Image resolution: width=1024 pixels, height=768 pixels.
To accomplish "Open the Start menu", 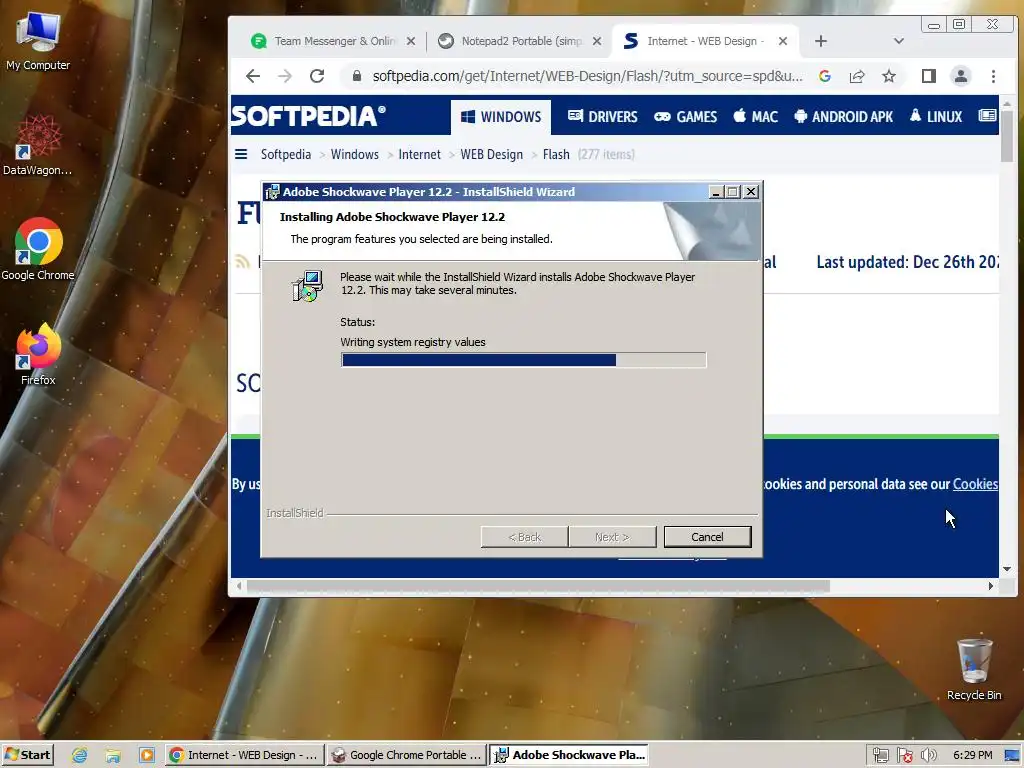I will 28,755.
